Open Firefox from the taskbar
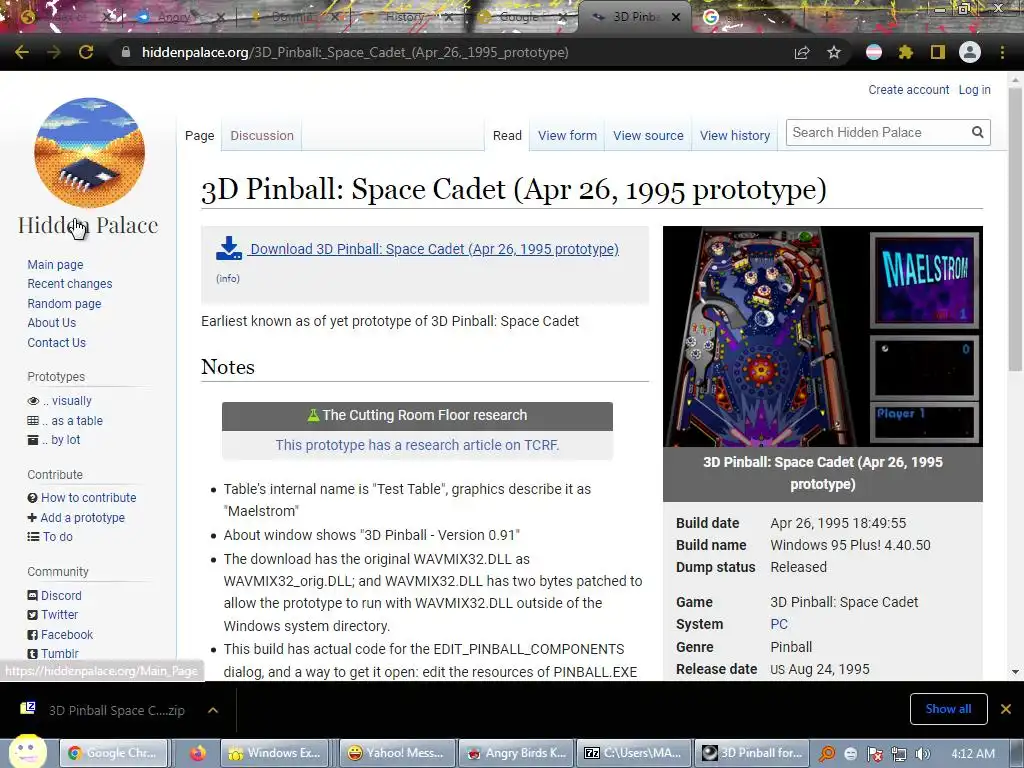Viewport: 1024px width, 768px height. [x=197, y=753]
